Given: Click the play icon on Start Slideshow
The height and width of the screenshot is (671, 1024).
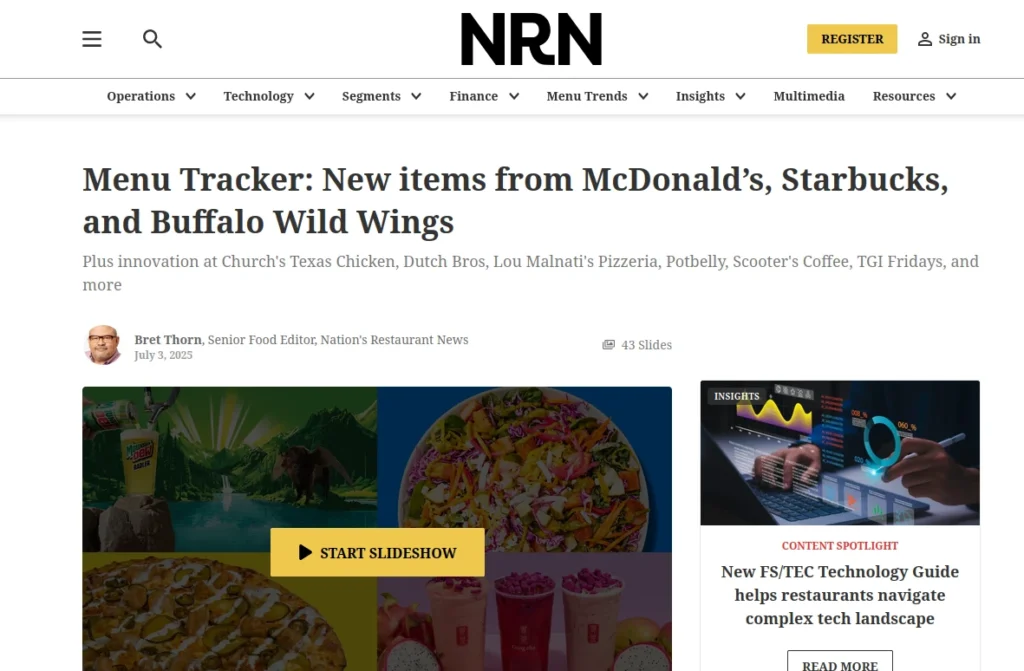Looking at the screenshot, I should click(x=305, y=552).
